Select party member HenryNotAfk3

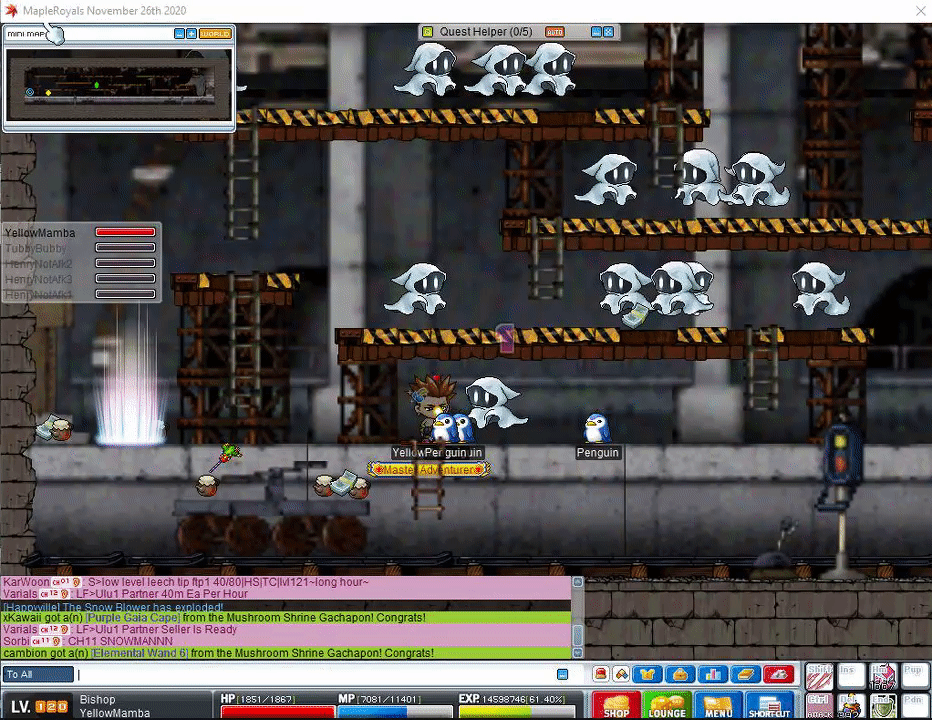tap(39, 279)
